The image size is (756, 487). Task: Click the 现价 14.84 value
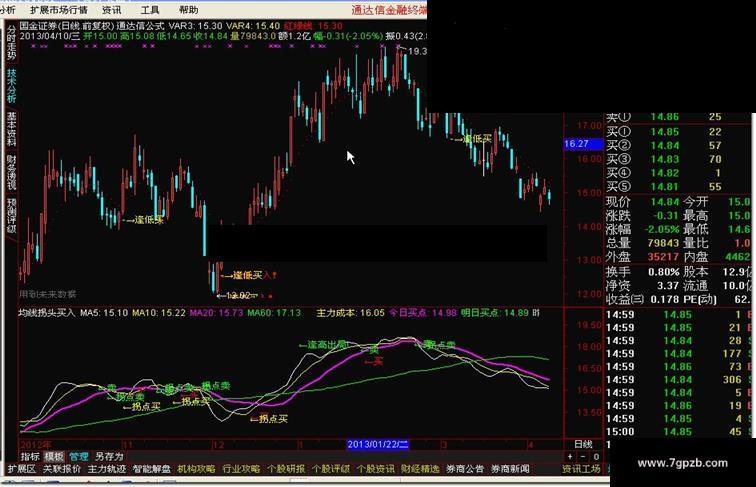(664, 202)
